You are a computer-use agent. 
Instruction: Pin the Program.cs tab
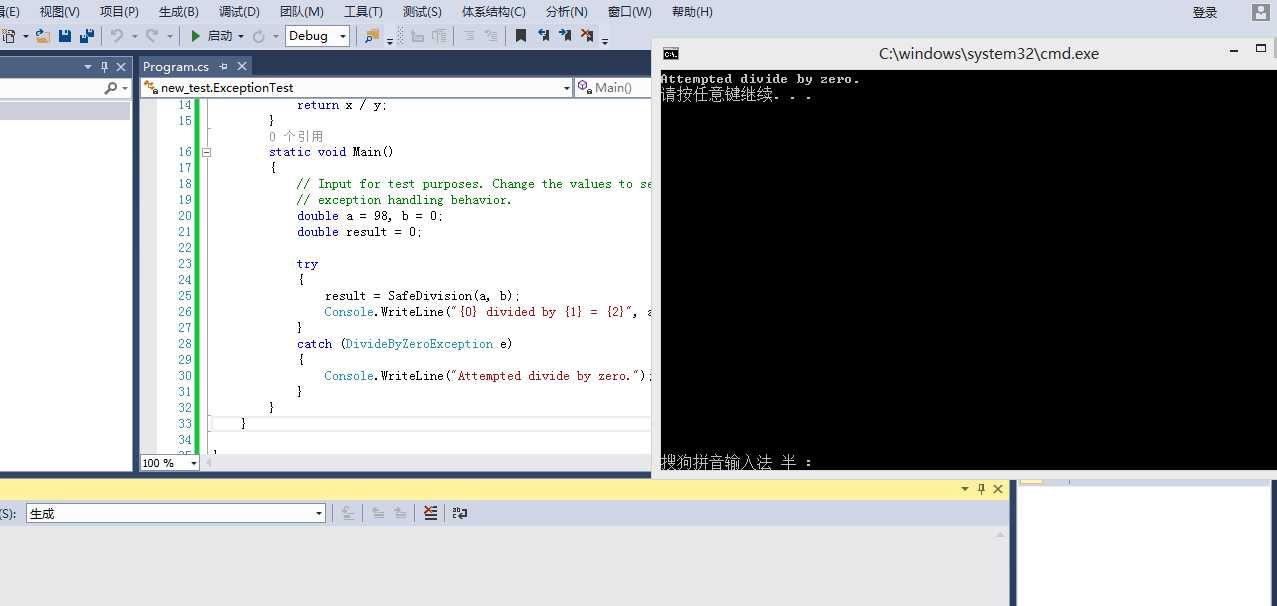point(224,66)
